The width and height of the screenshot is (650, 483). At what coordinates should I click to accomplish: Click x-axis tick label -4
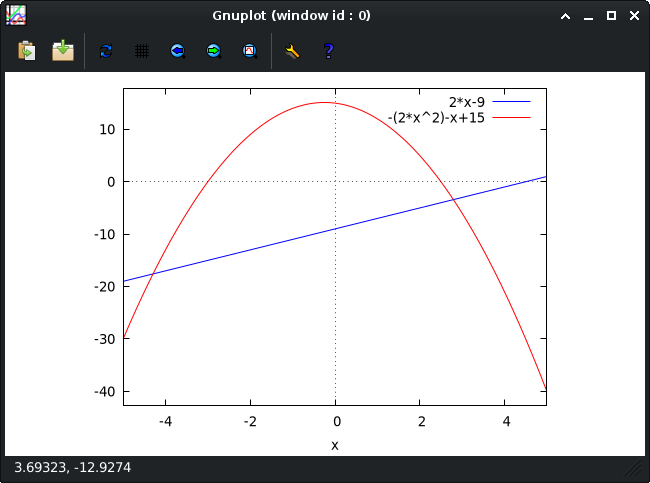point(165,422)
